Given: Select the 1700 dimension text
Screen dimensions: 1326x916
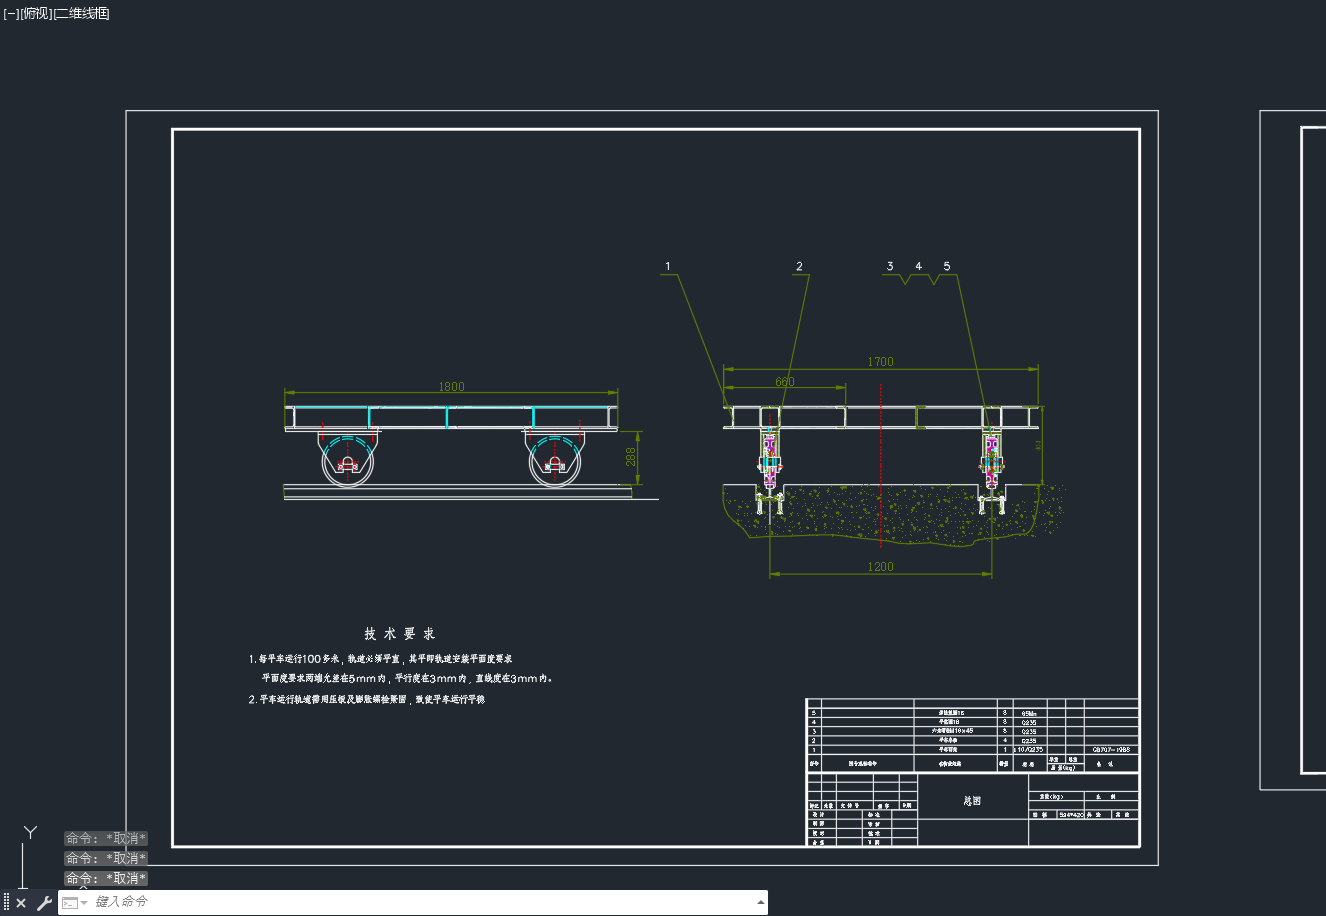Looking at the screenshot, I should [x=880, y=362].
